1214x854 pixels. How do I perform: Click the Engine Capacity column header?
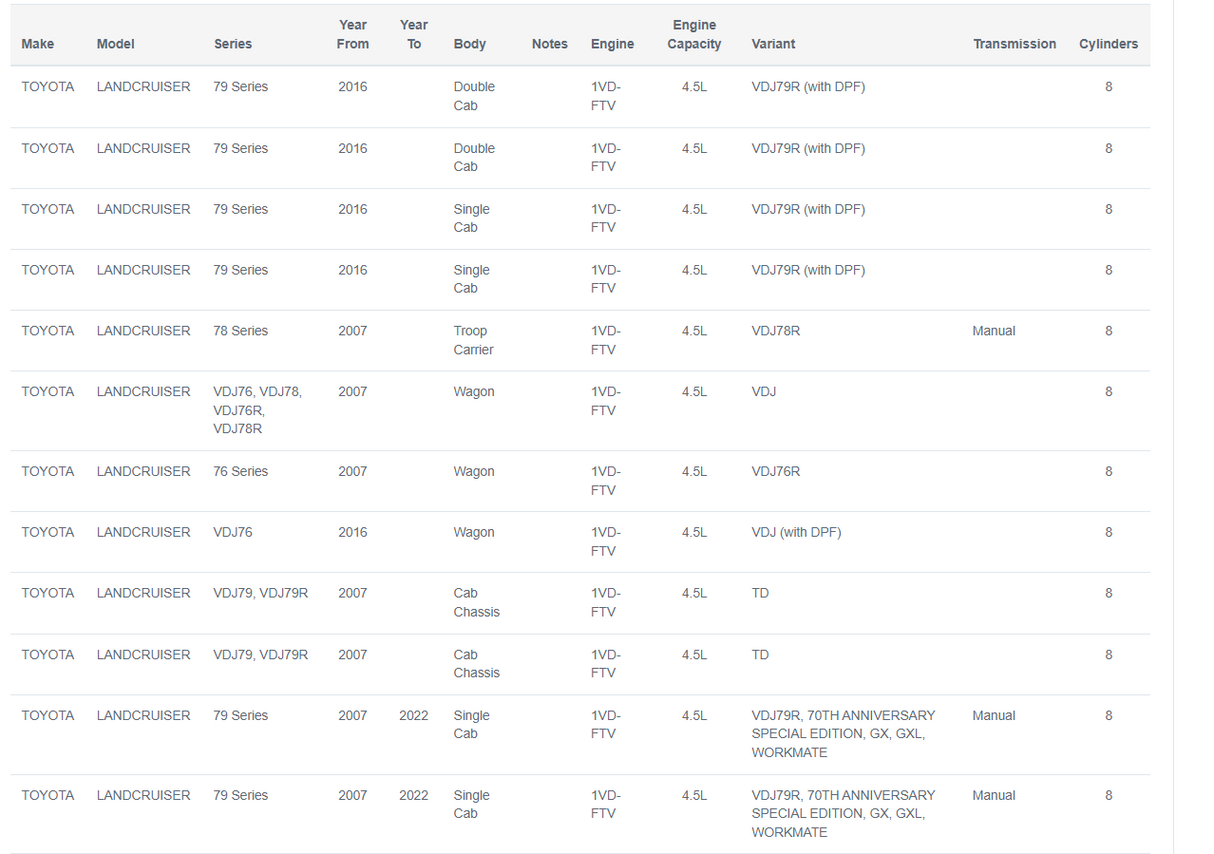click(694, 35)
